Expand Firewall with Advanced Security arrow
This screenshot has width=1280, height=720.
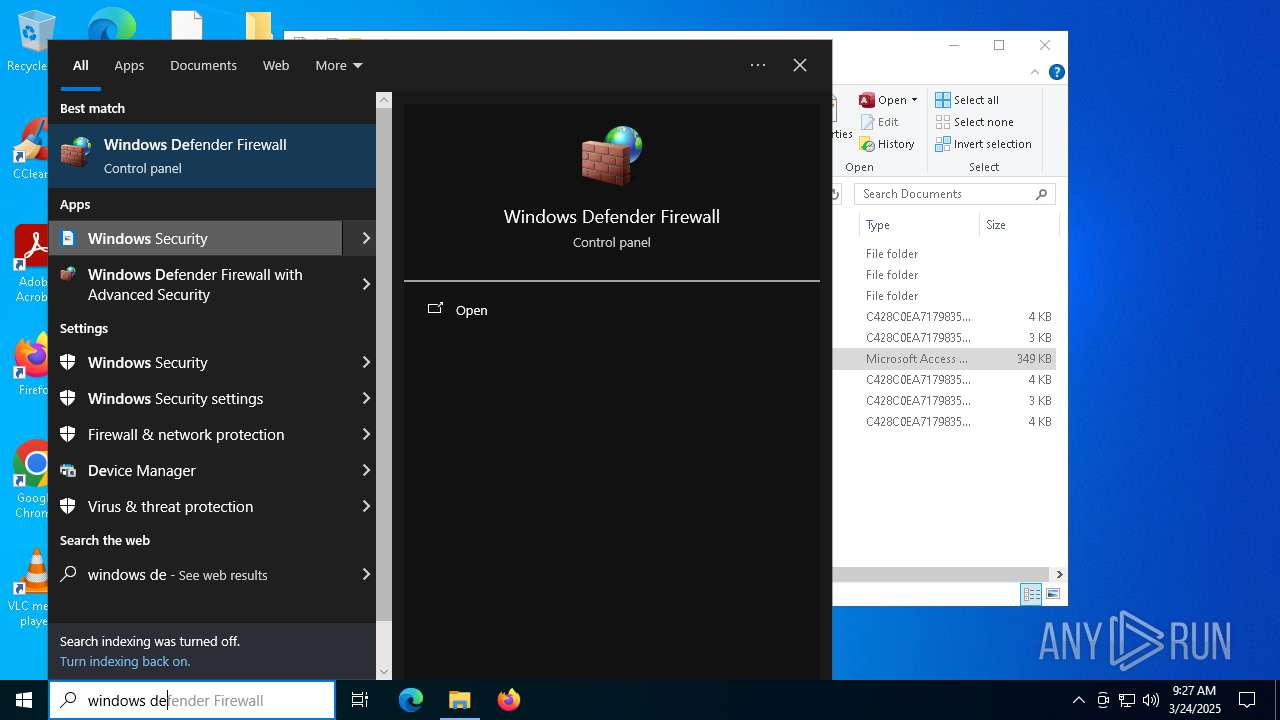click(x=366, y=284)
